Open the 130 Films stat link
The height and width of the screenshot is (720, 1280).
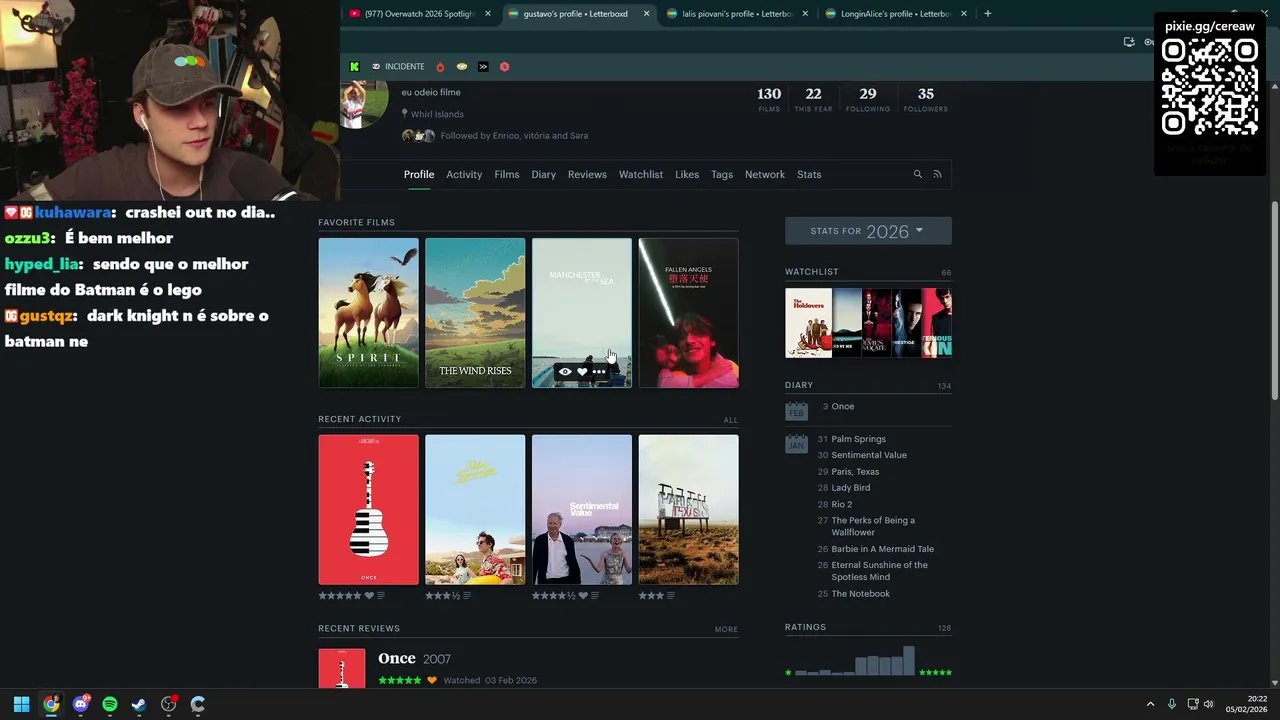pyautogui.click(x=769, y=99)
